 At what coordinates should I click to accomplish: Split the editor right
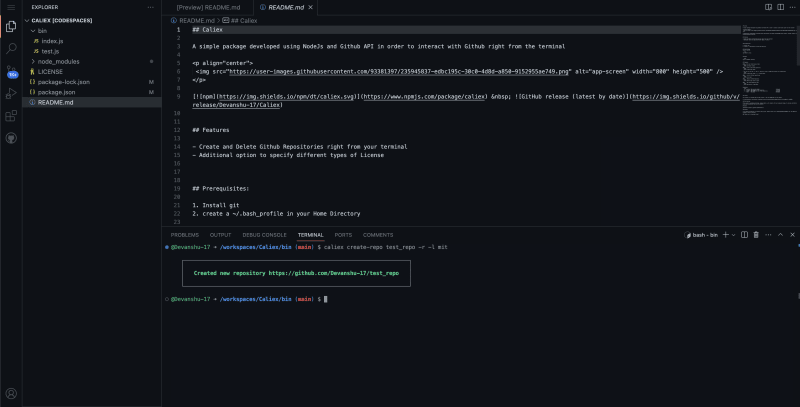tap(781, 7)
